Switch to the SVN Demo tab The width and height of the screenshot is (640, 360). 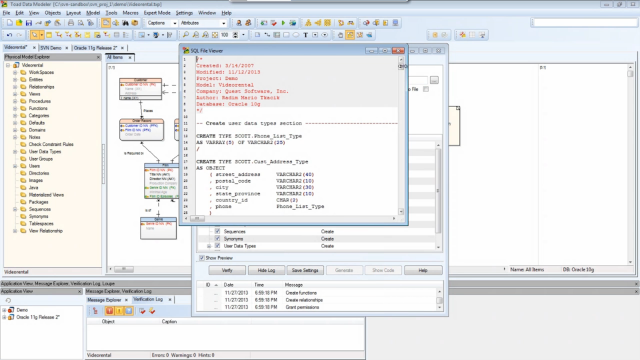[x=51, y=48]
